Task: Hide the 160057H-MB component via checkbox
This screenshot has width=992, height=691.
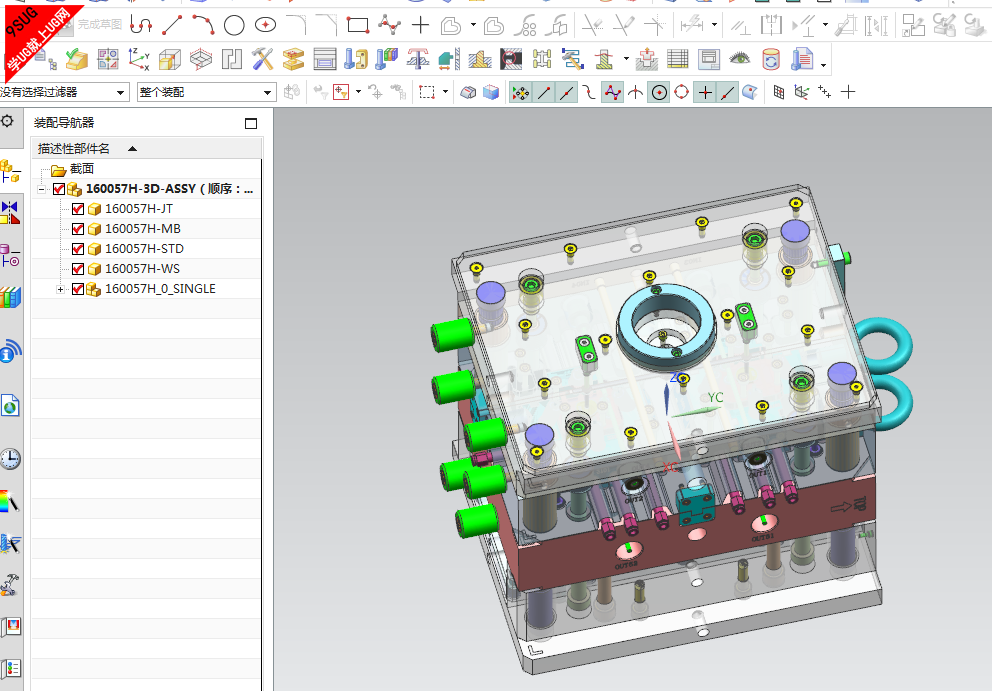Action: 78,228
